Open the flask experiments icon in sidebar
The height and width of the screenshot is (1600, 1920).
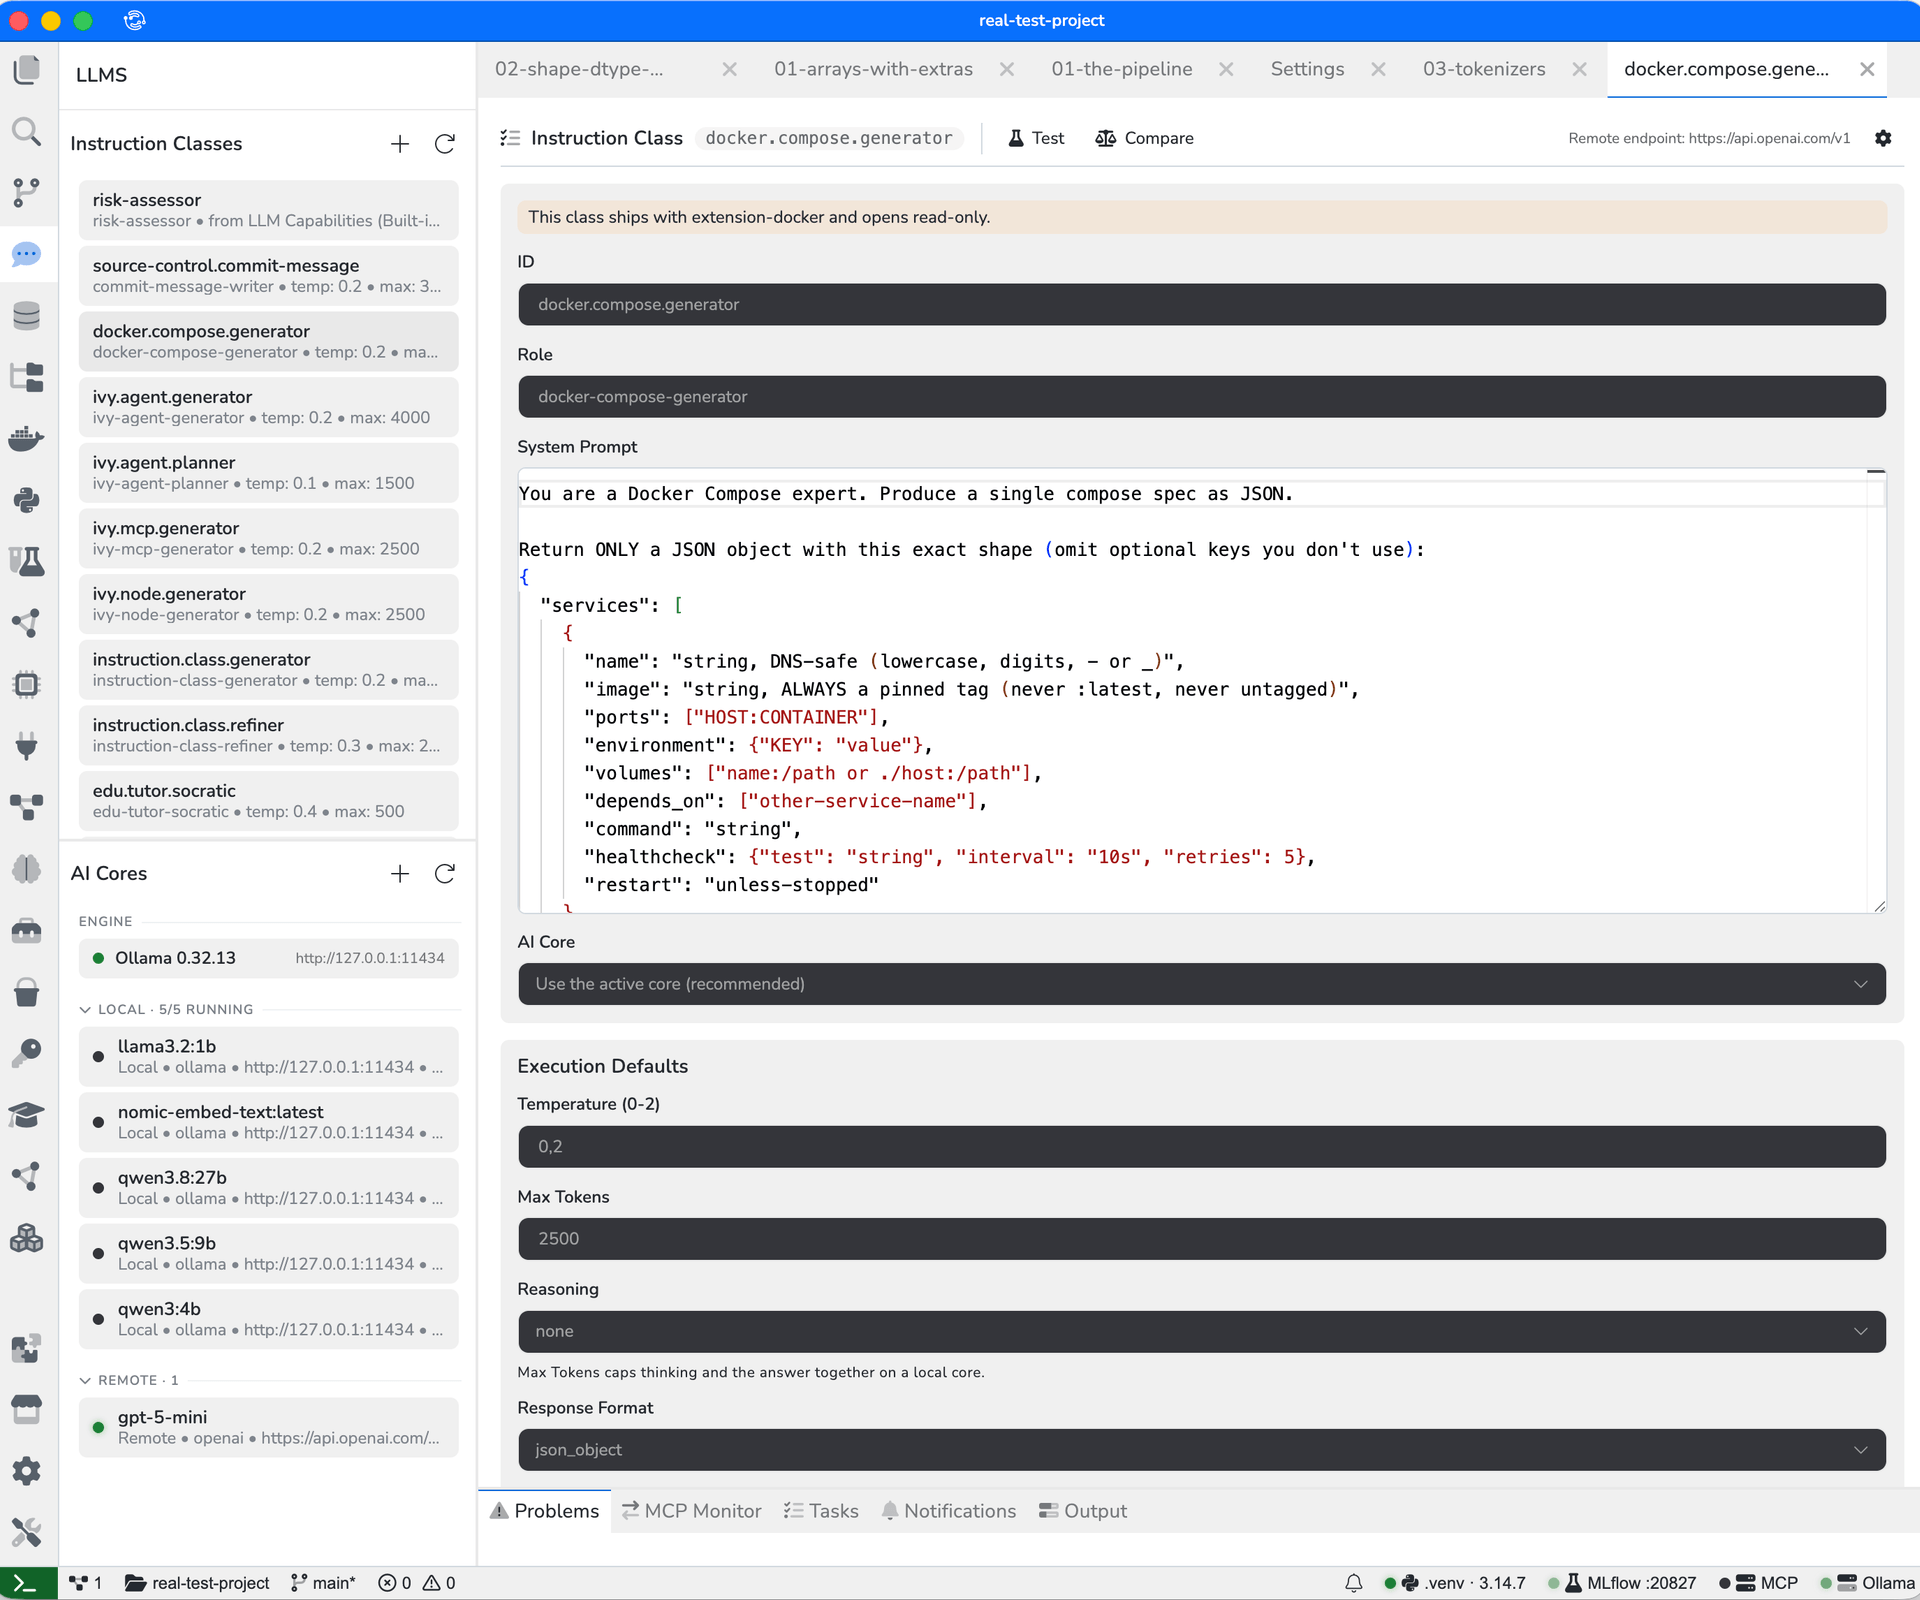pyautogui.click(x=27, y=561)
